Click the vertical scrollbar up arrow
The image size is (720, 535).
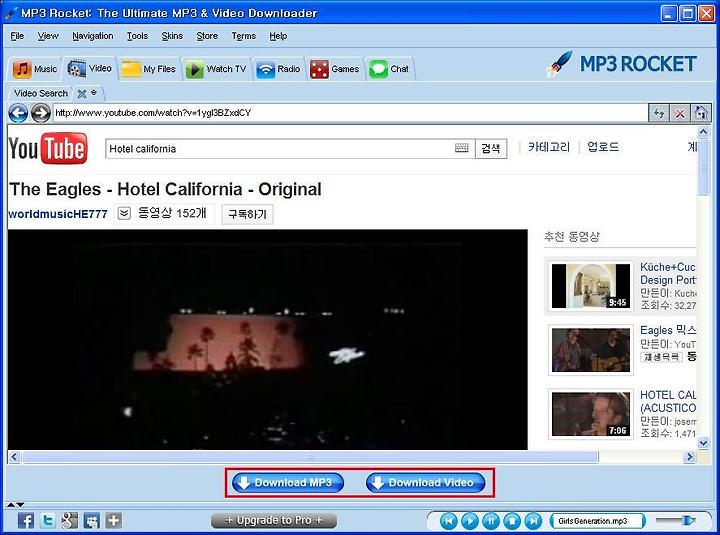tap(703, 132)
